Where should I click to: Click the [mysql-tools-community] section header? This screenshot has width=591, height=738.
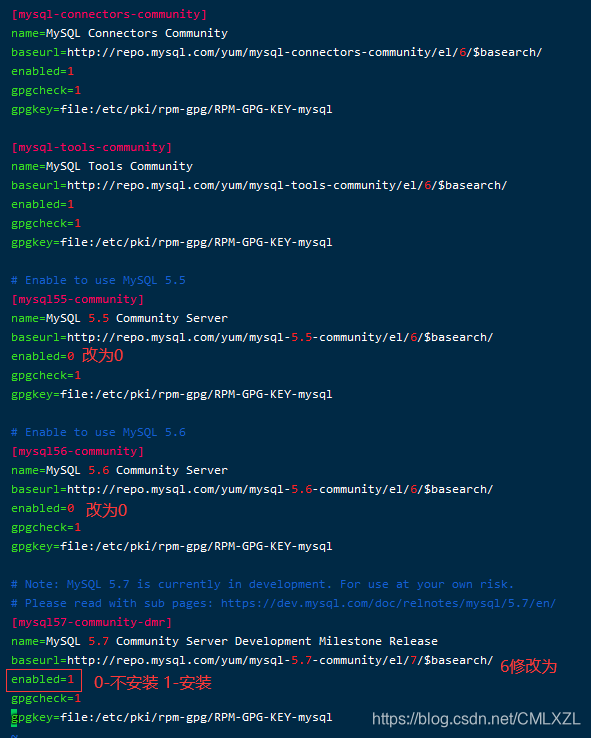pos(91,147)
